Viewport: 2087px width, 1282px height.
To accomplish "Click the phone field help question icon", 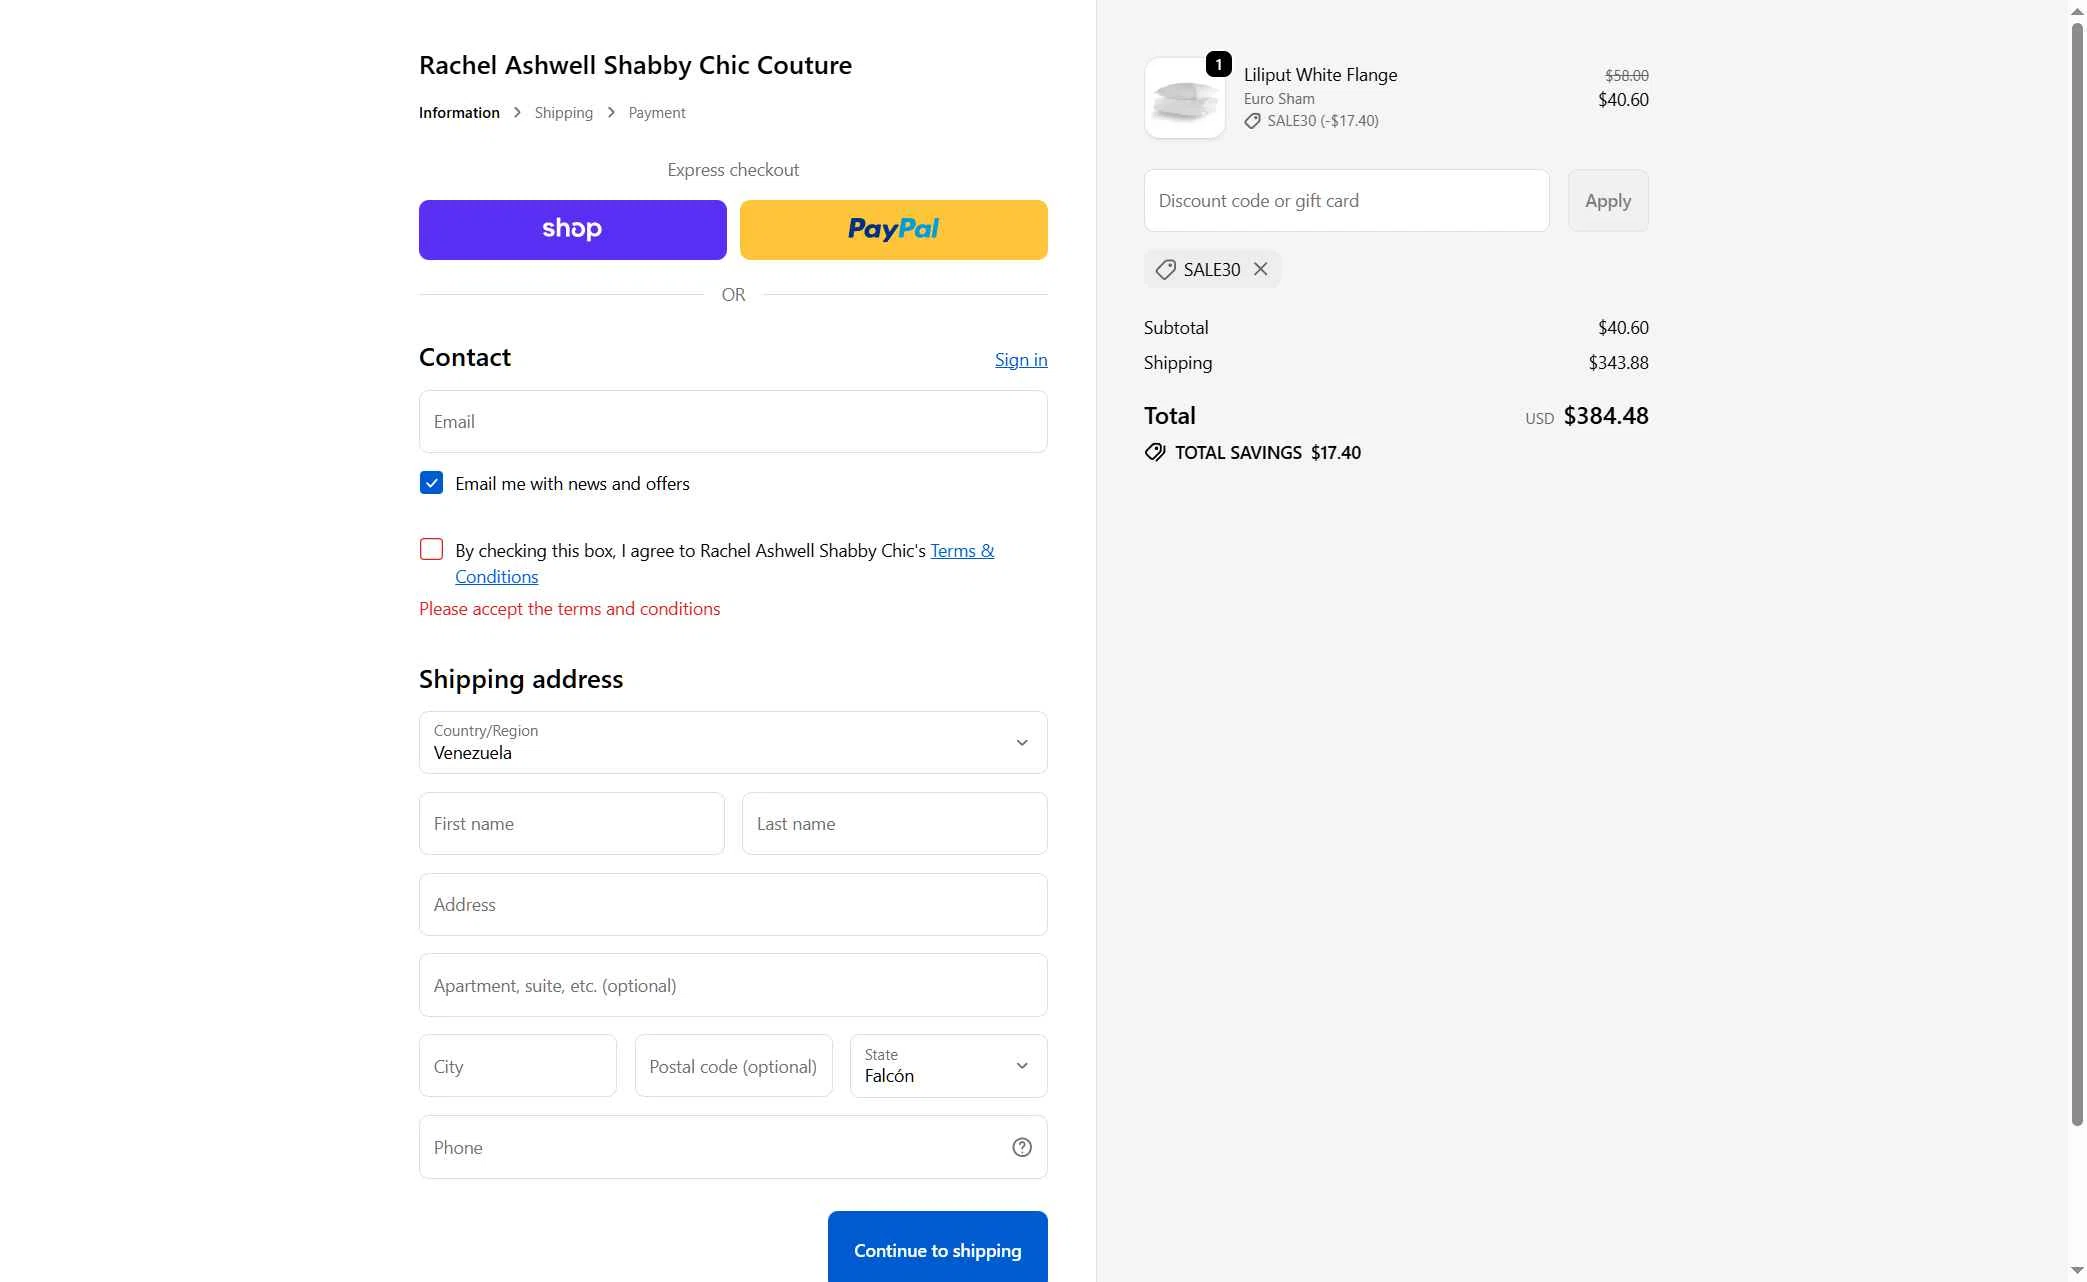I will [x=1021, y=1147].
